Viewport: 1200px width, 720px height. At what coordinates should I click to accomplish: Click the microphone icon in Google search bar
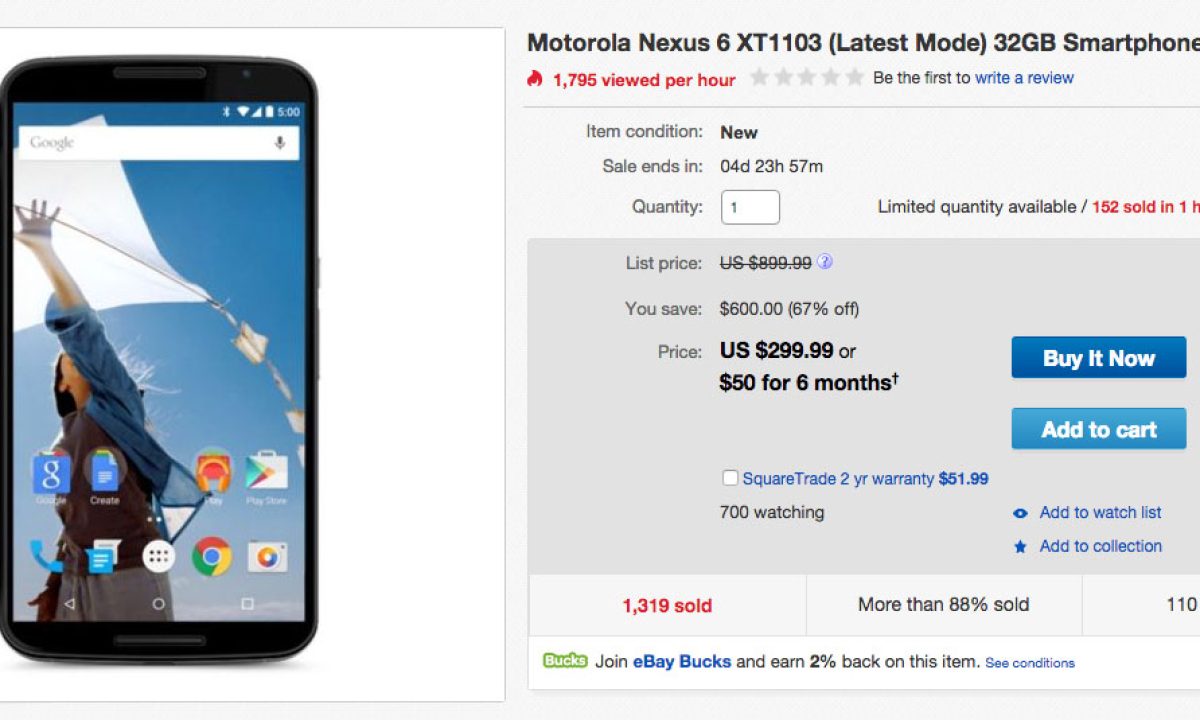[280, 143]
